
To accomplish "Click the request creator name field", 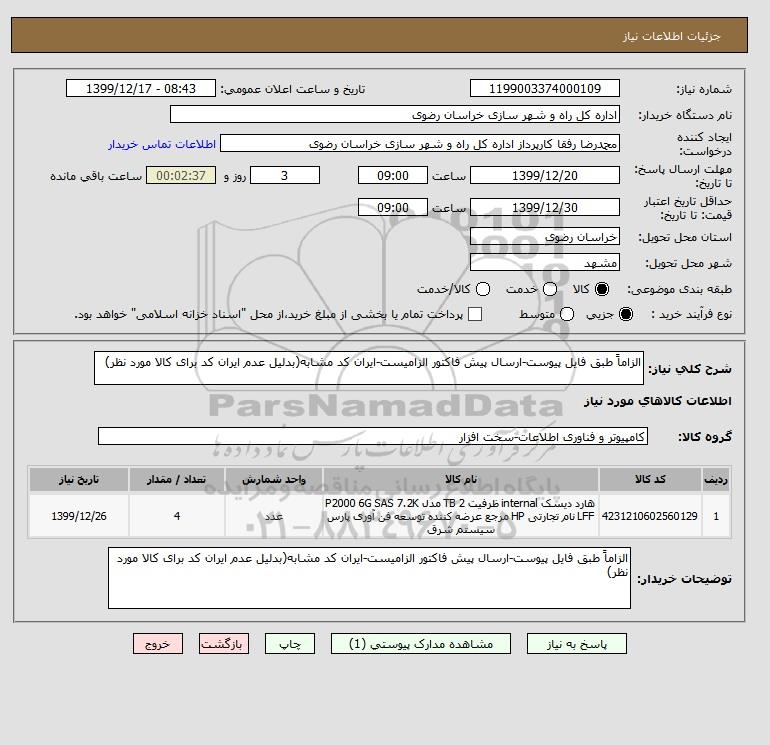I will coord(420,144).
